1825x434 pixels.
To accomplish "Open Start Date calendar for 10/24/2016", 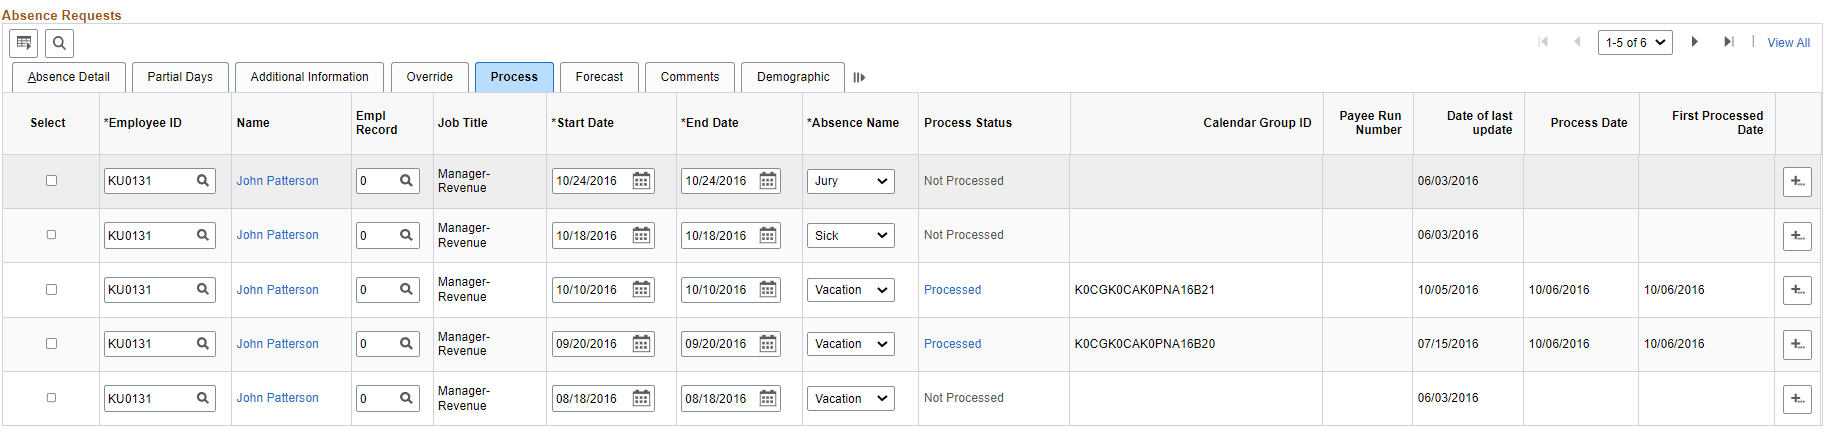I will point(642,181).
